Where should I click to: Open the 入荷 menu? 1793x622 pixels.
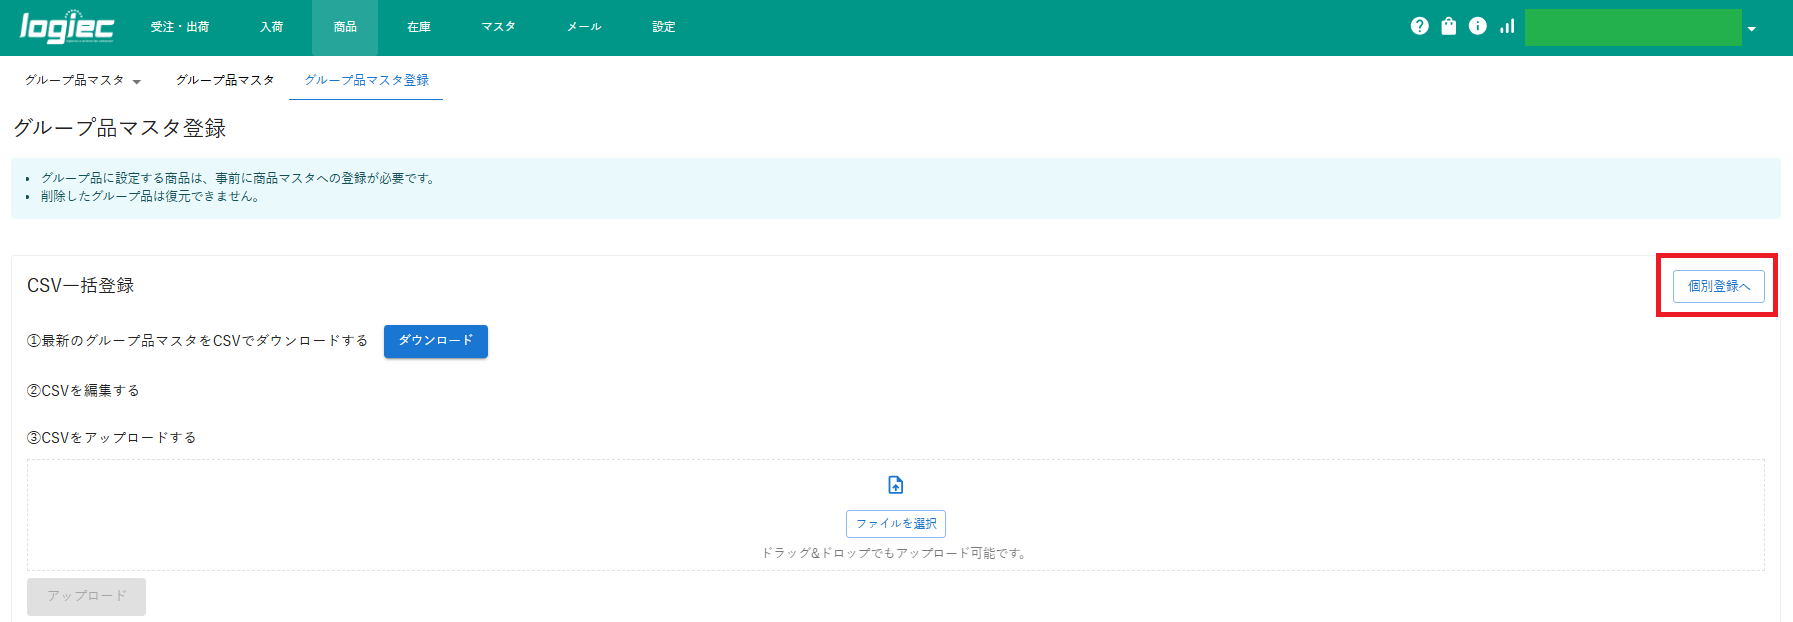pyautogui.click(x=271, y=27)
